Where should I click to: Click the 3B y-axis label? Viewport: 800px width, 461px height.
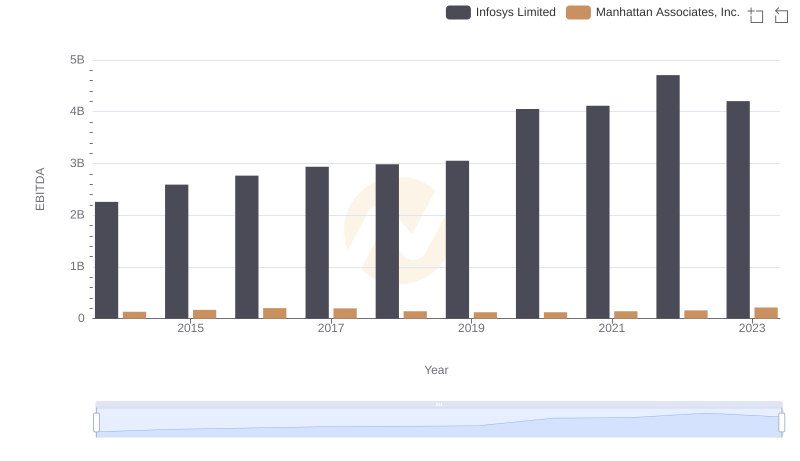click(x=77, y=163)
